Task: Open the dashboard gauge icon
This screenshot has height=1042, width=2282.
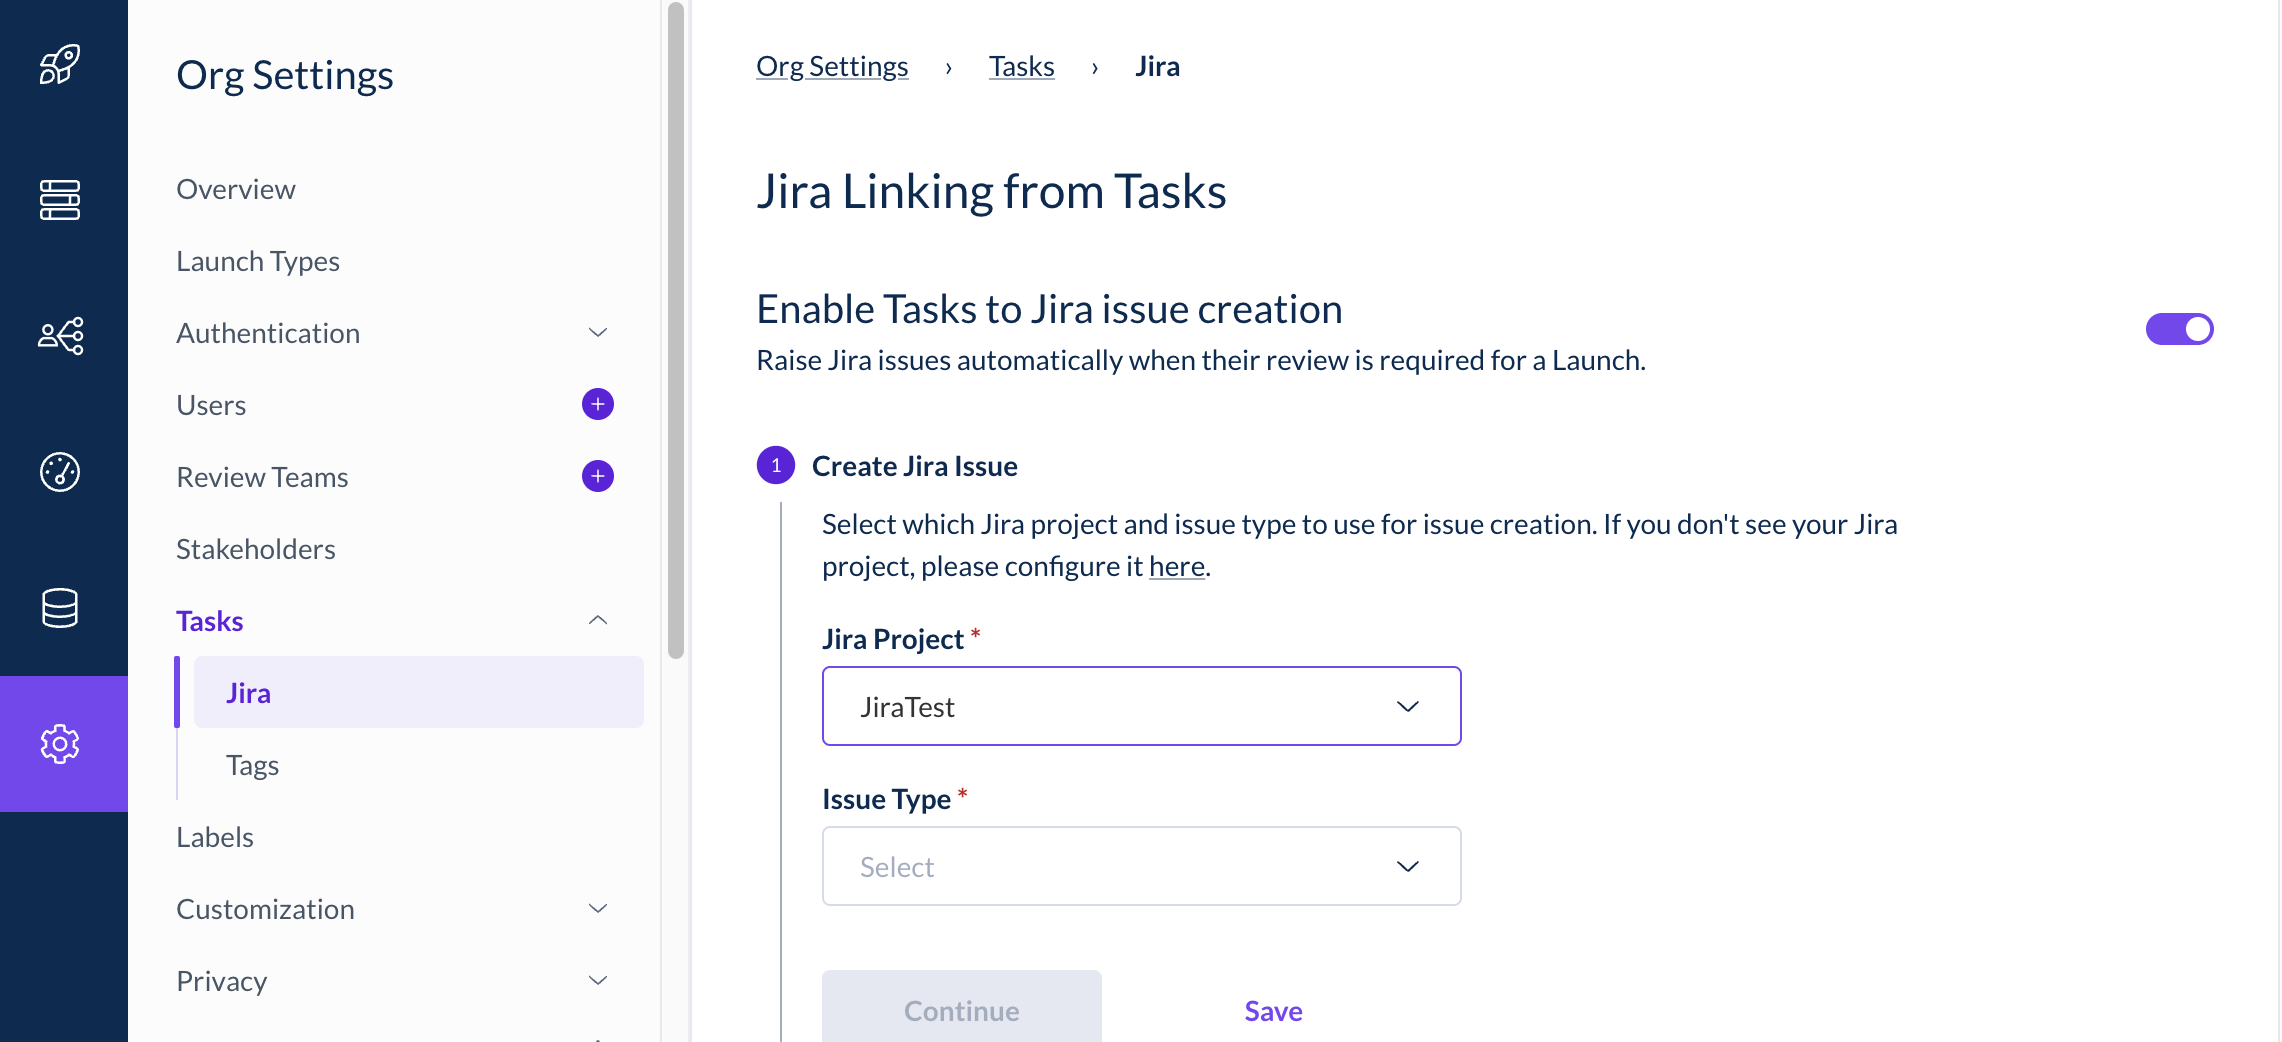Action: pos(60,472)
